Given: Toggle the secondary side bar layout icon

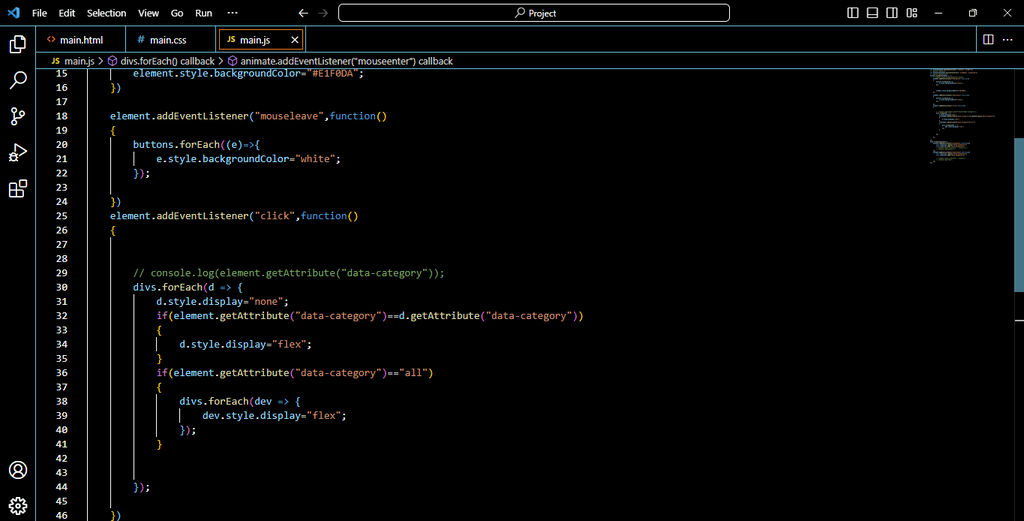Looking at the screenshot, I should 892,13.
